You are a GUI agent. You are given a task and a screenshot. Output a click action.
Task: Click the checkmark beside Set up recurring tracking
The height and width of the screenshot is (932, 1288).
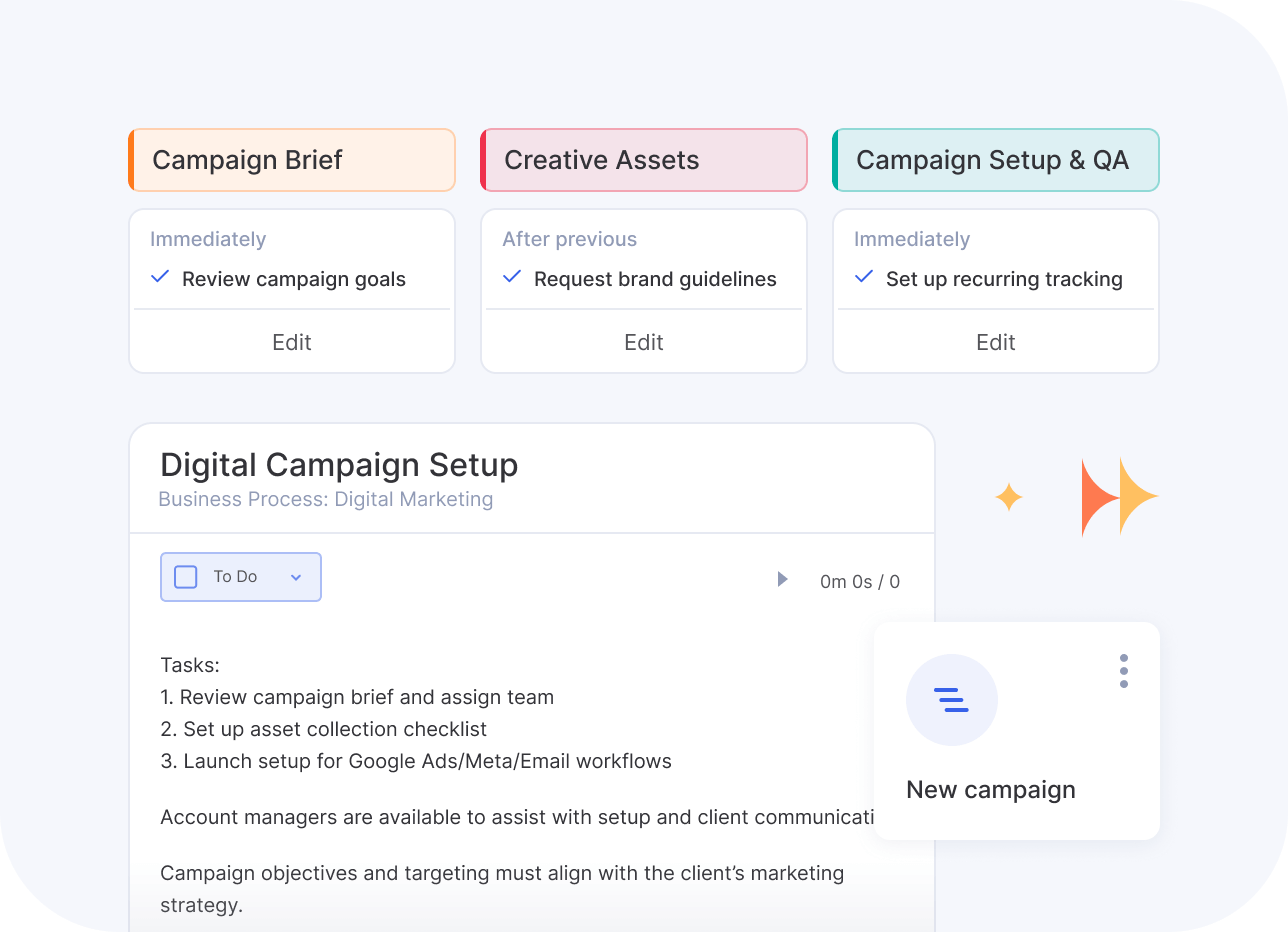pos(864,277)
